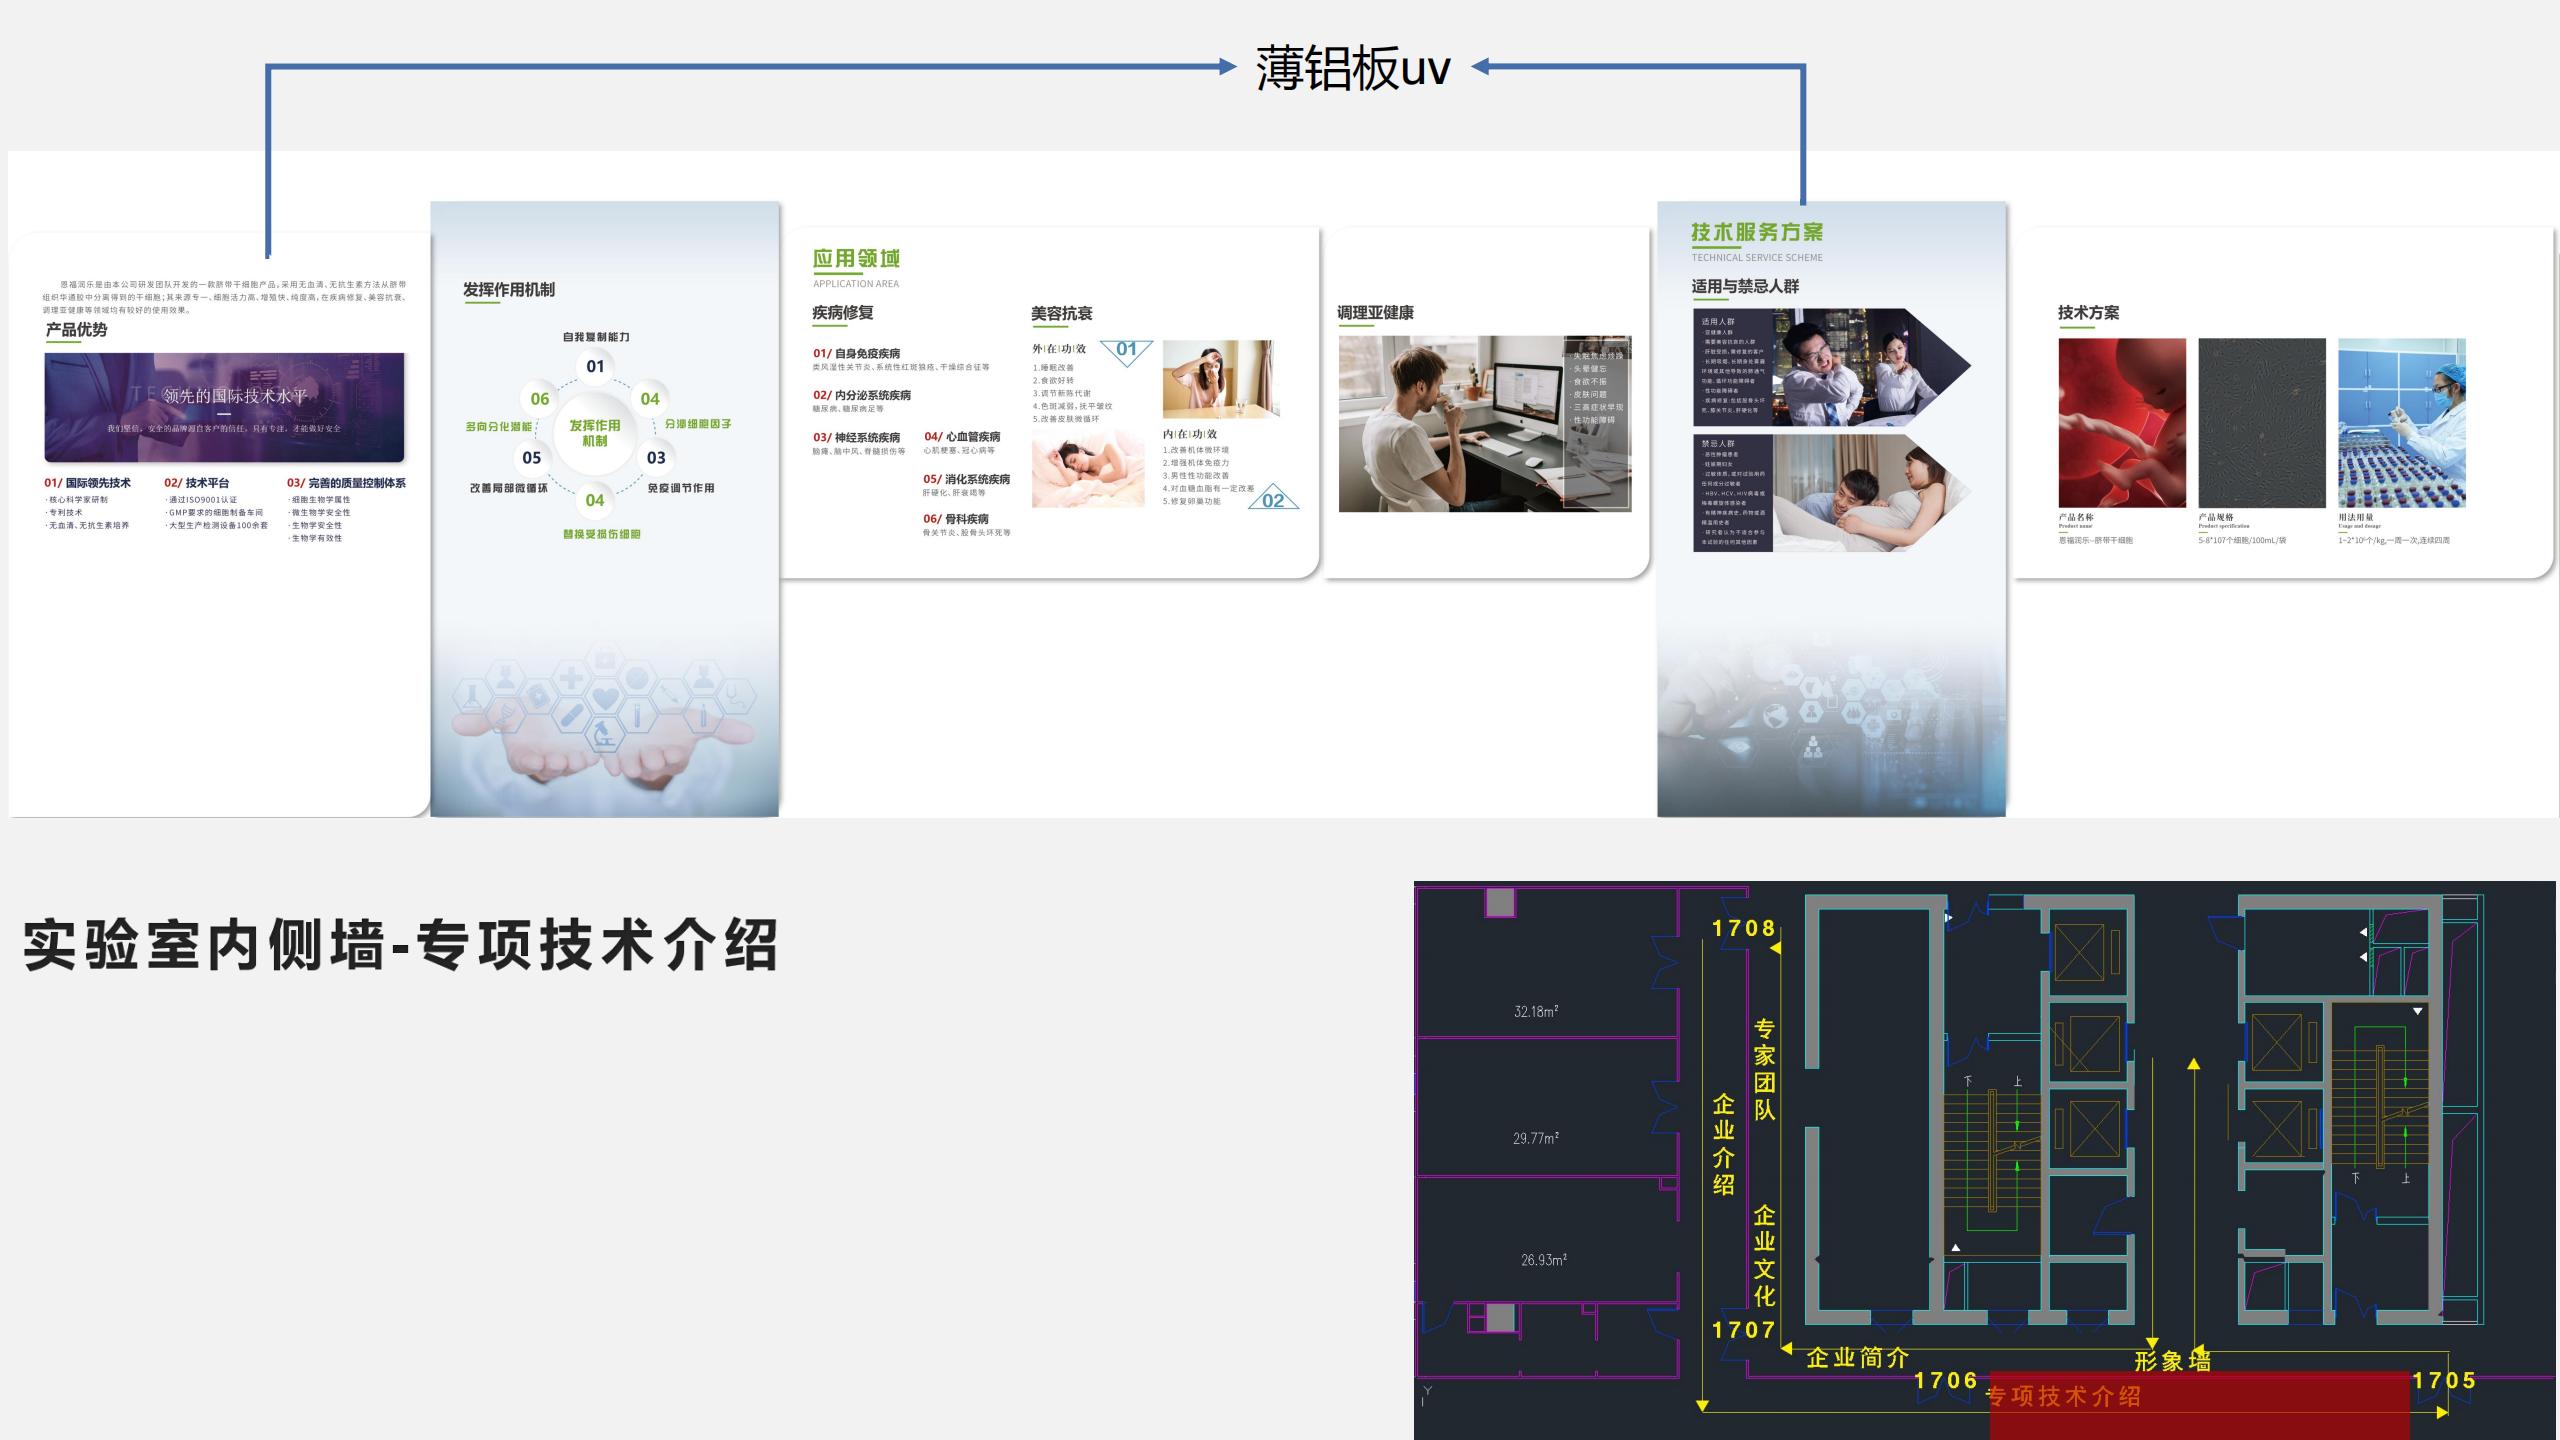Click the blue 02 triangle badge
The height and width of the screenshot is (1440, 2560).
1273,499
